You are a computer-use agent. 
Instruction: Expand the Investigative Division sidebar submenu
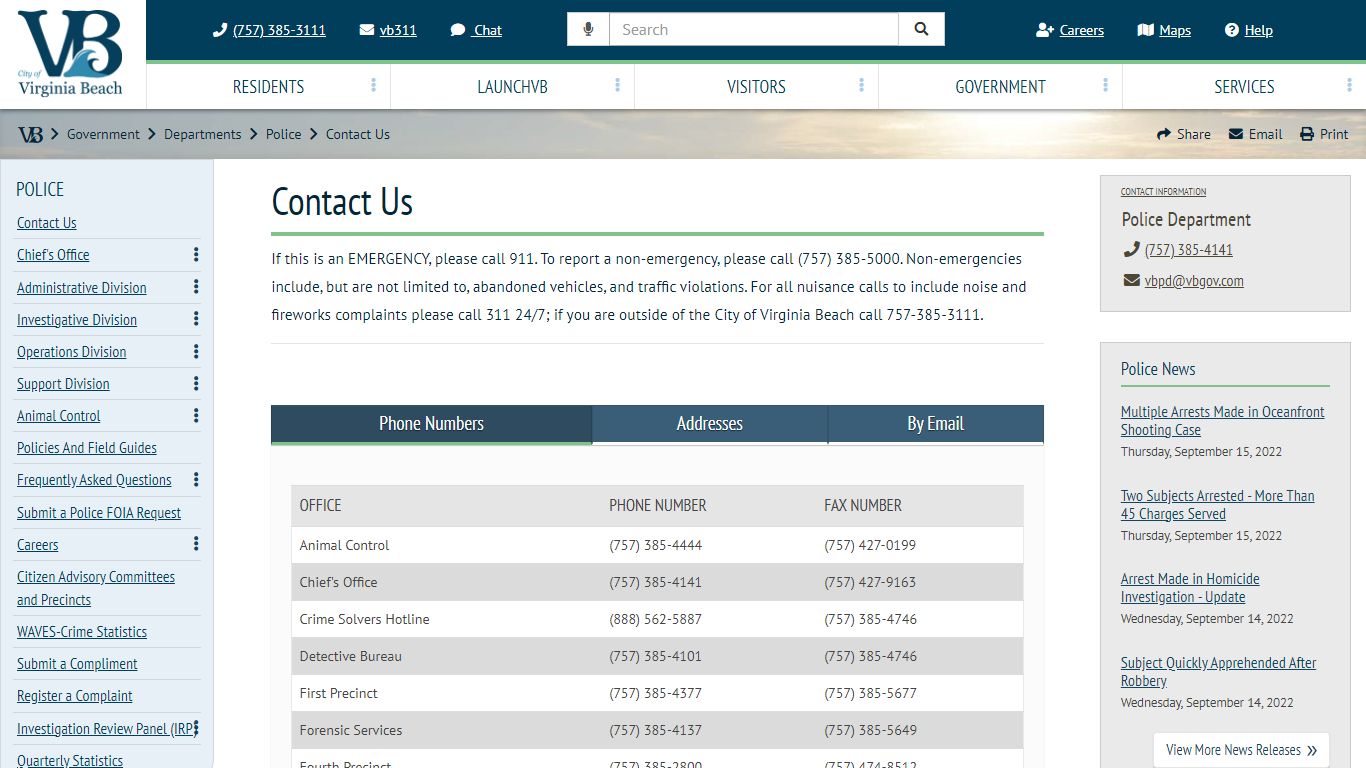click(196, 319)
